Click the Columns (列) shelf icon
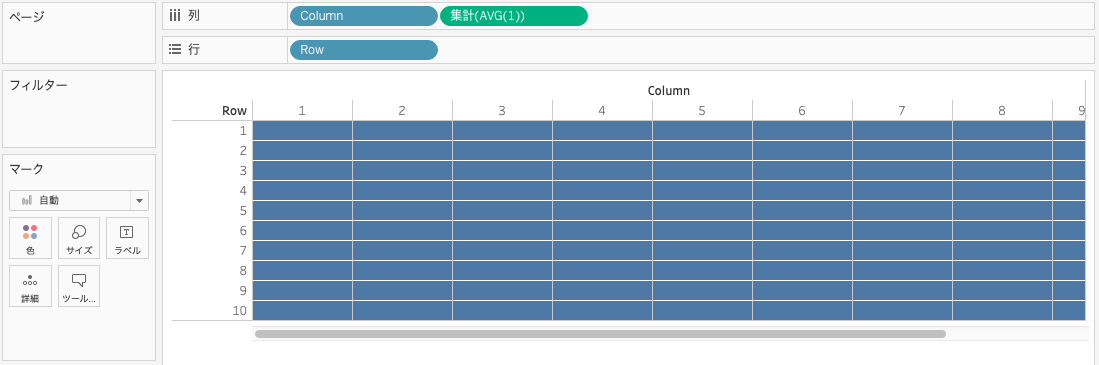This screenshot has height=365, width=1099. (175, 15)
